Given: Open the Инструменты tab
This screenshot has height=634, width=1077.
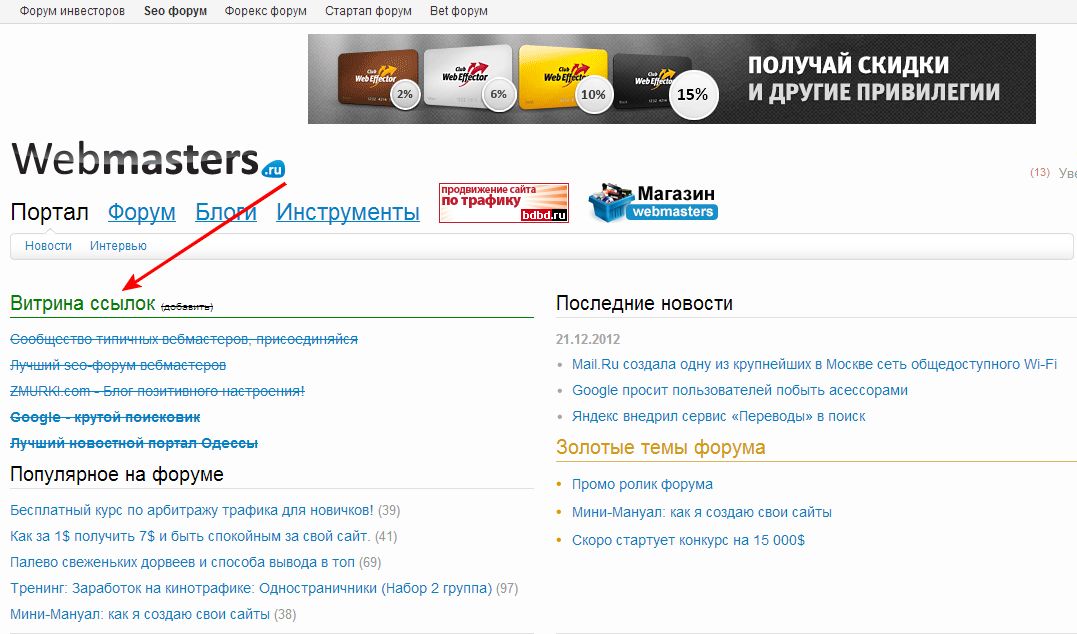Looking at the screenshot, I should click(347, 212).
